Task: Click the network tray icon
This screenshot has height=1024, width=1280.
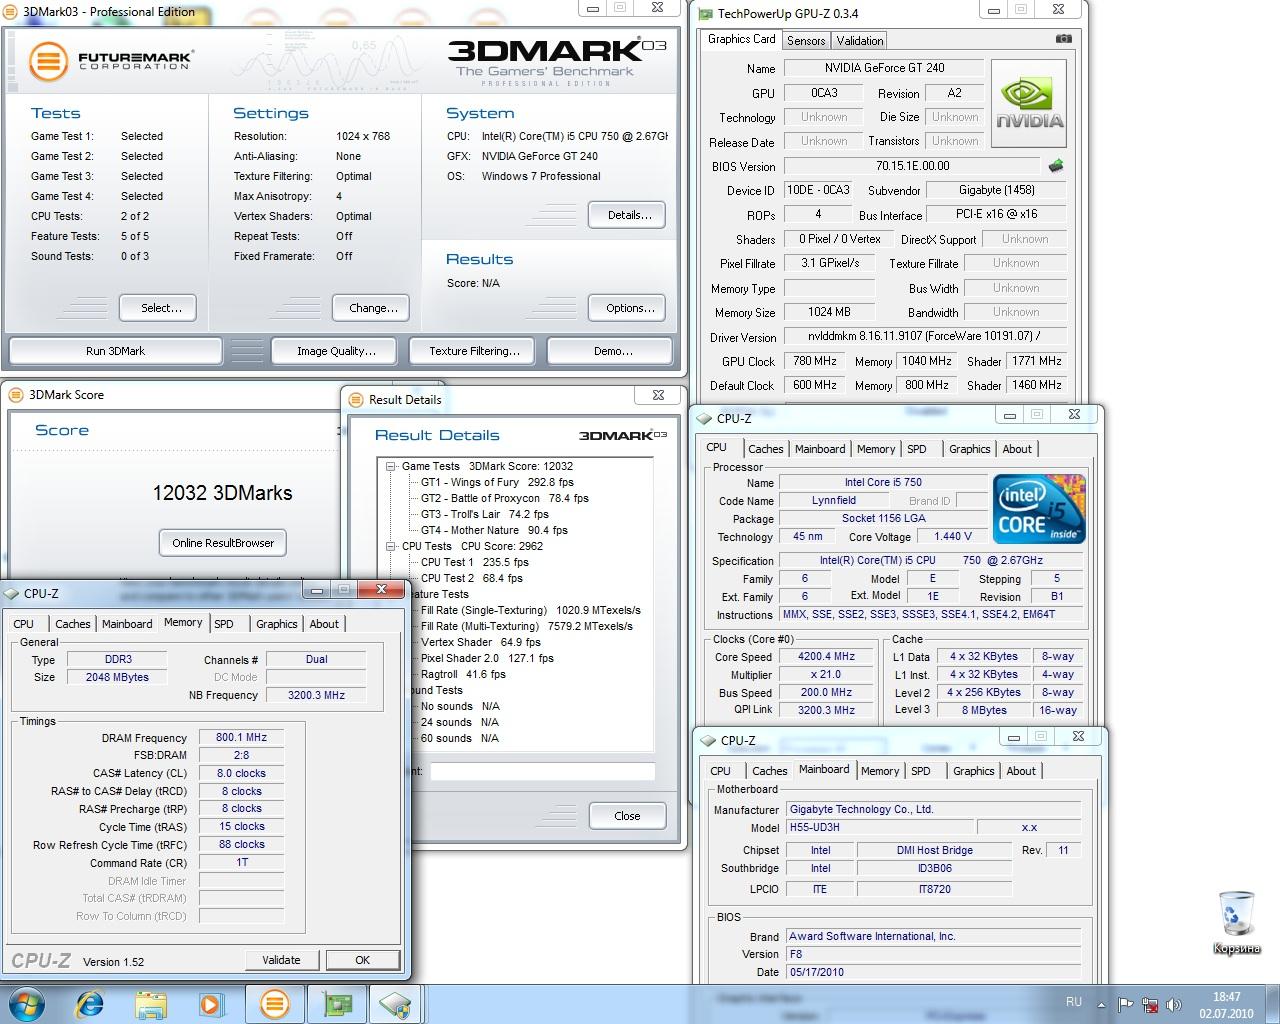Action: (1151, 1005)
